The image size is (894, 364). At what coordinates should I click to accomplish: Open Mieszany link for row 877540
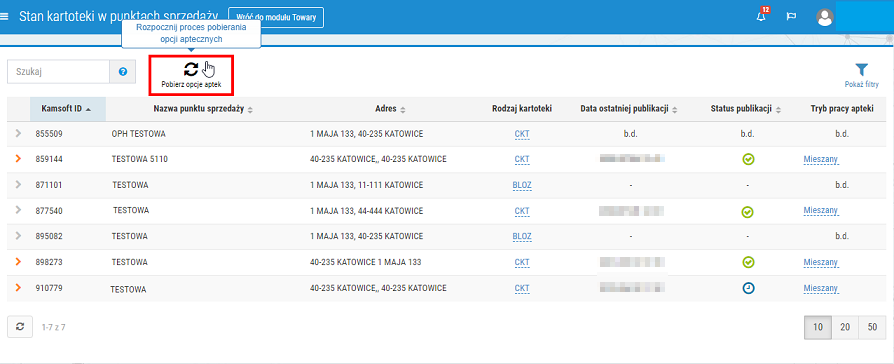click(821, 211)
